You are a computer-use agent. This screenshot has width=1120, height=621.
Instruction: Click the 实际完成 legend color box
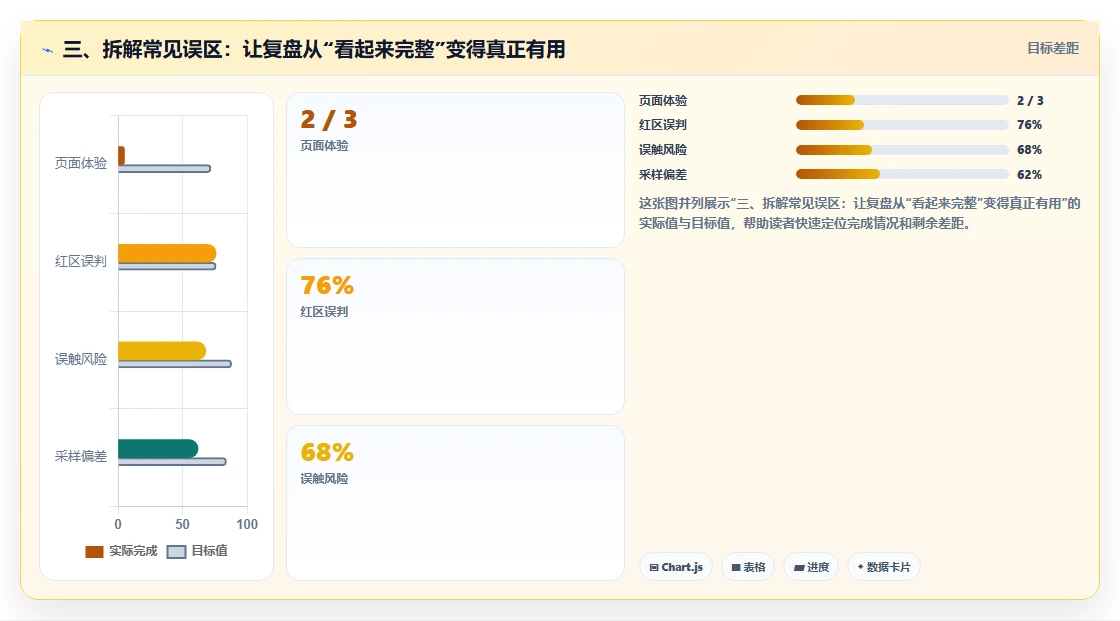(x=94, y=552)
